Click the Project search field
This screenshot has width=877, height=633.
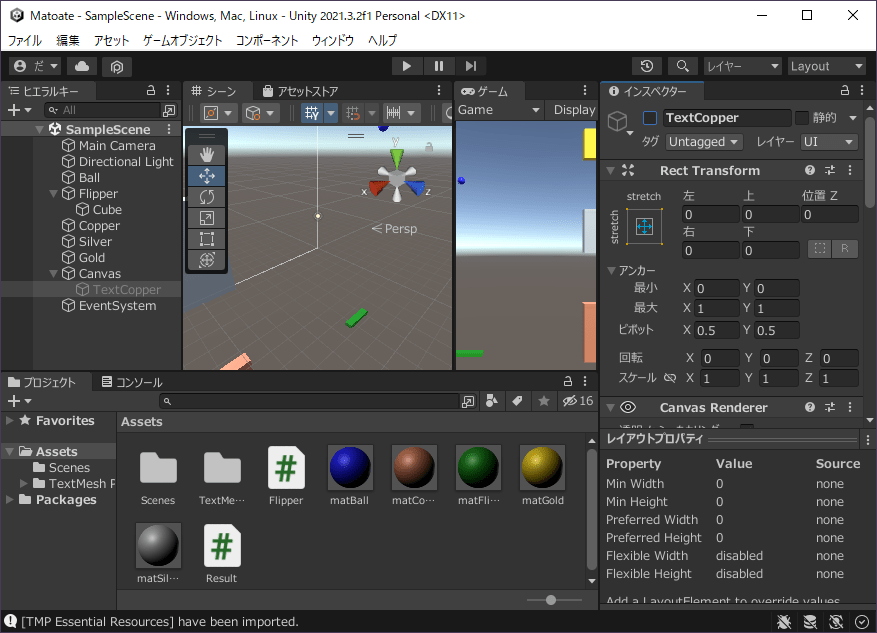(310, 401)
